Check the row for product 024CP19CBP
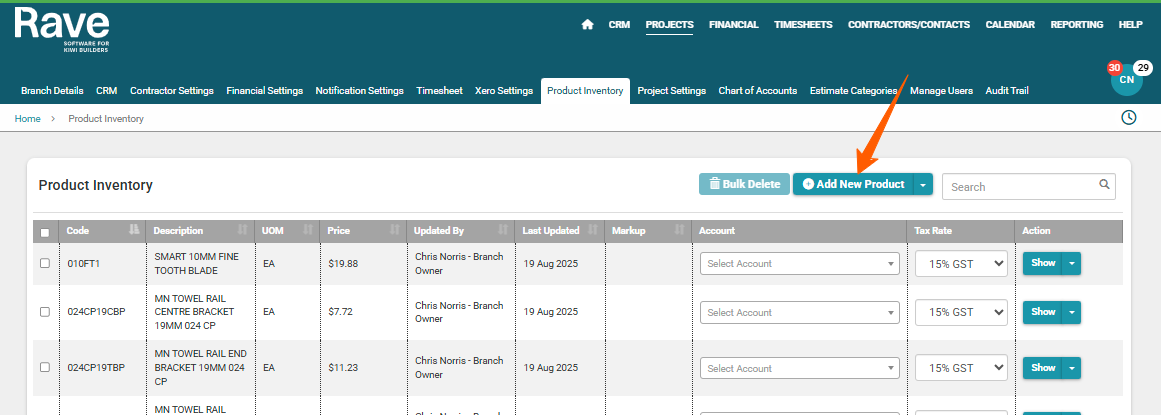The width and height of the screenshot is (1161, 415). [x=45, y=312]
